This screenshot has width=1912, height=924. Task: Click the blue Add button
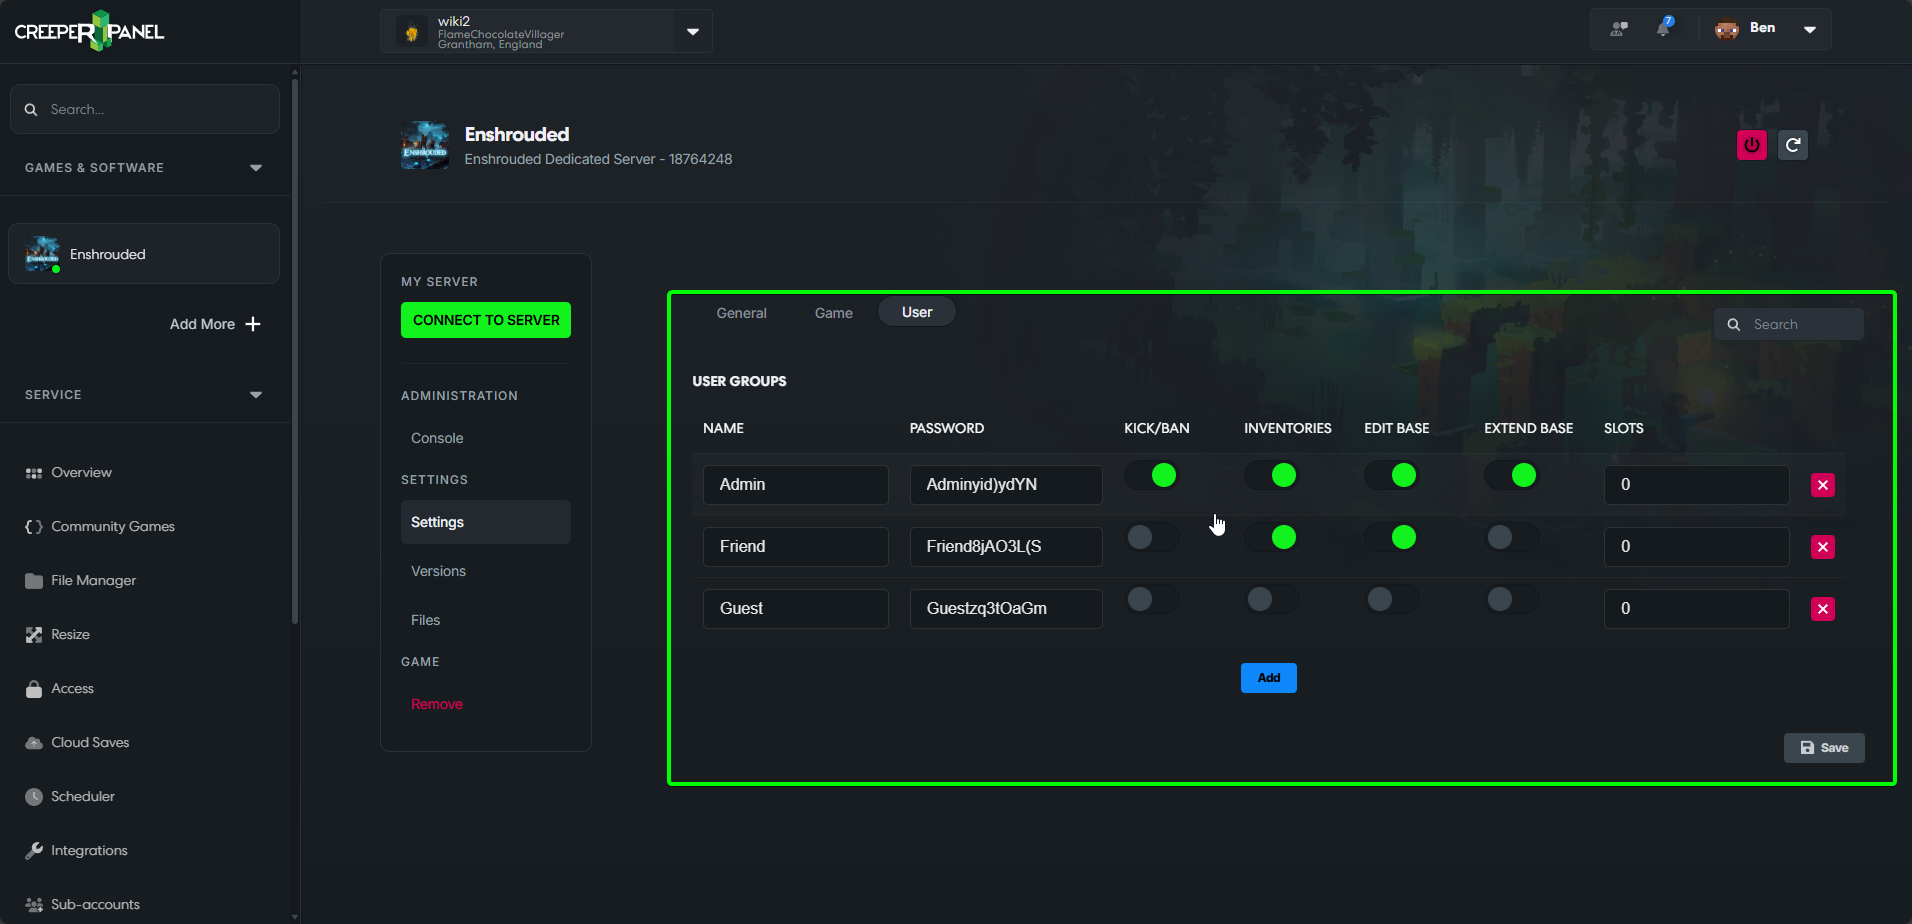pyautogui.click(x=1269, y=678)
